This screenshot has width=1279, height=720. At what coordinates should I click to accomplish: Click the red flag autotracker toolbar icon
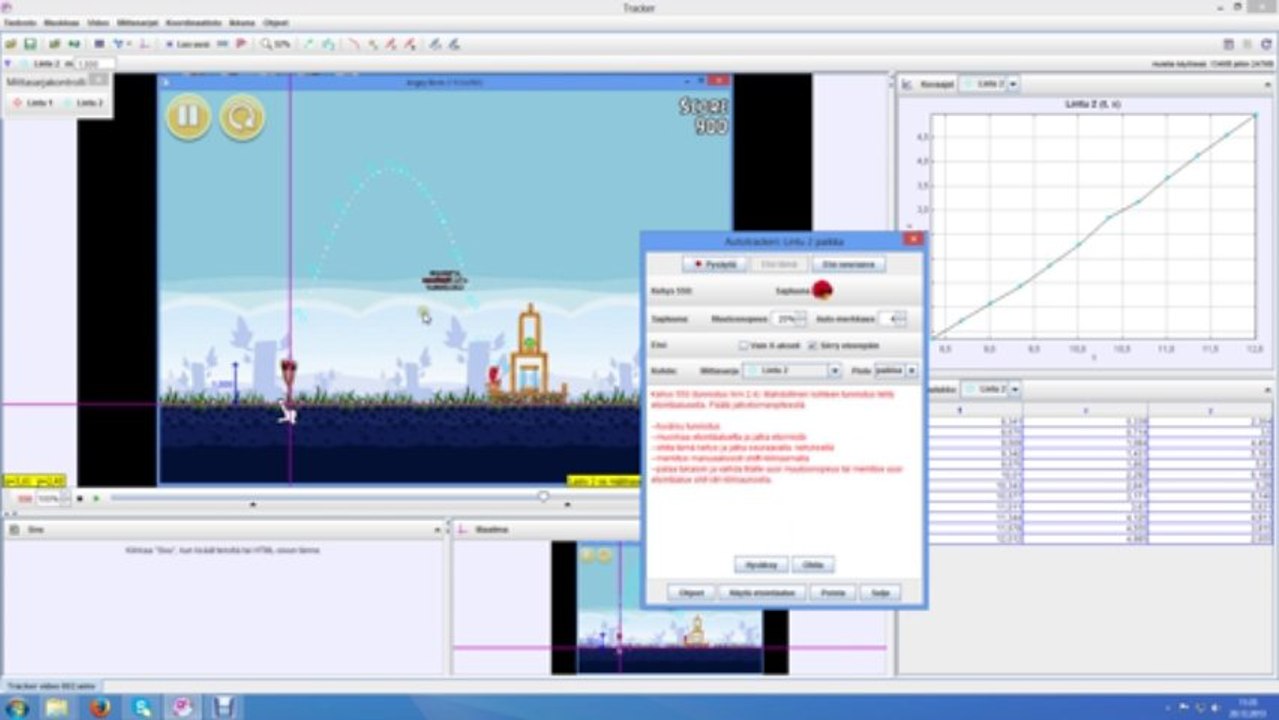(241, 44)
